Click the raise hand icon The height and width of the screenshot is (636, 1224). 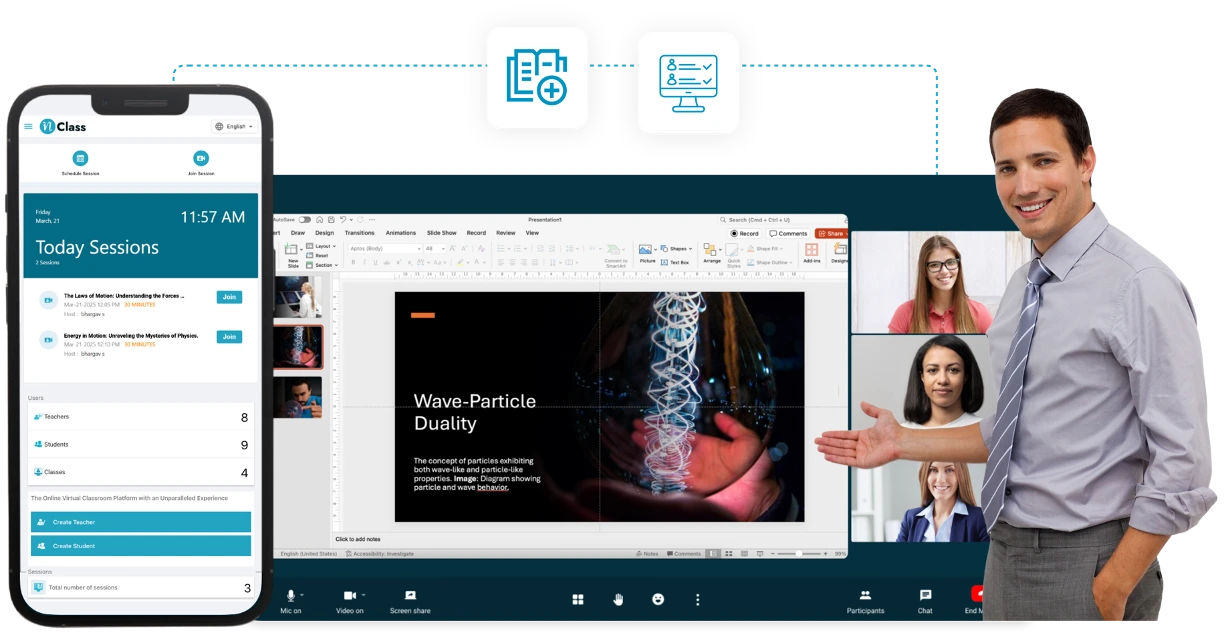618,599
